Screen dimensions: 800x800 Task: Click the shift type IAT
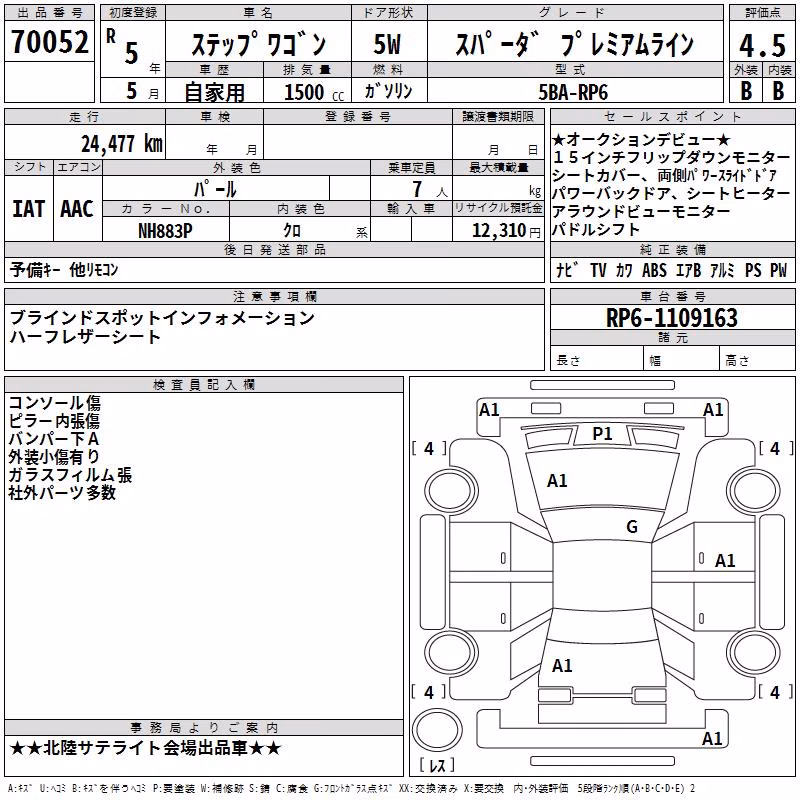(x=28, y=209)
